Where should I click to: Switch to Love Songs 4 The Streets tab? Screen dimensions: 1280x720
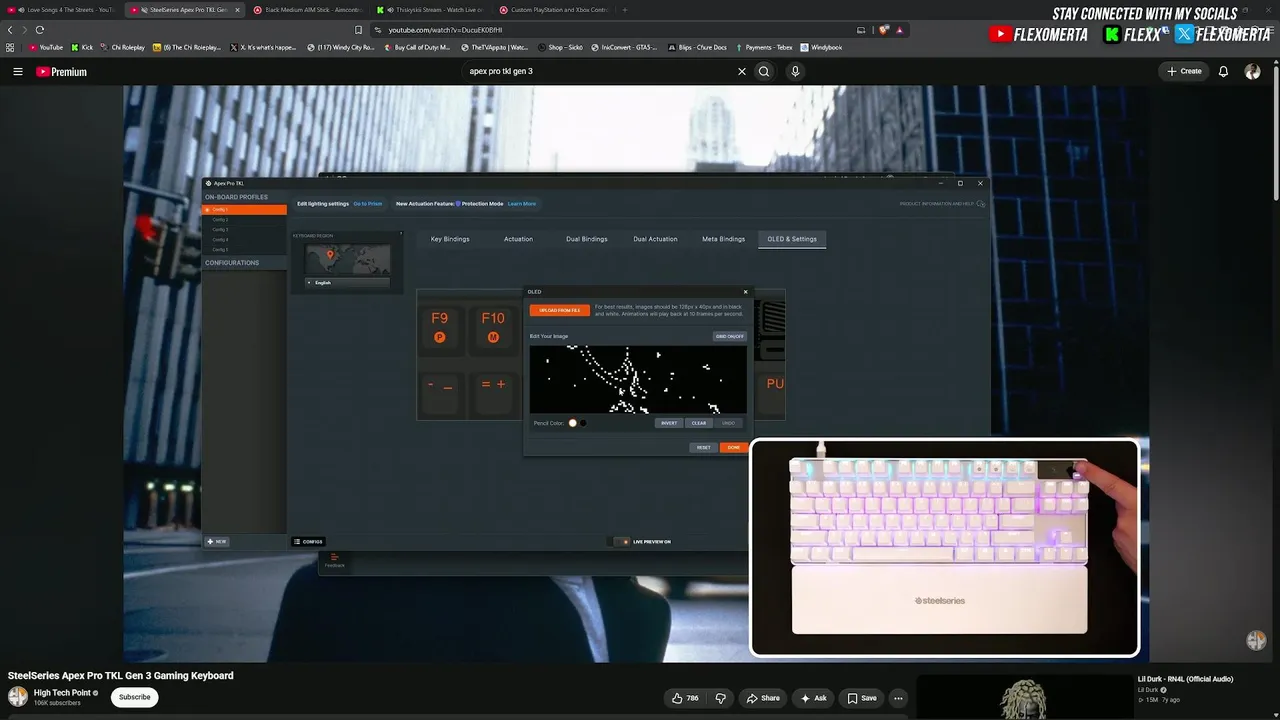(63, 10)
